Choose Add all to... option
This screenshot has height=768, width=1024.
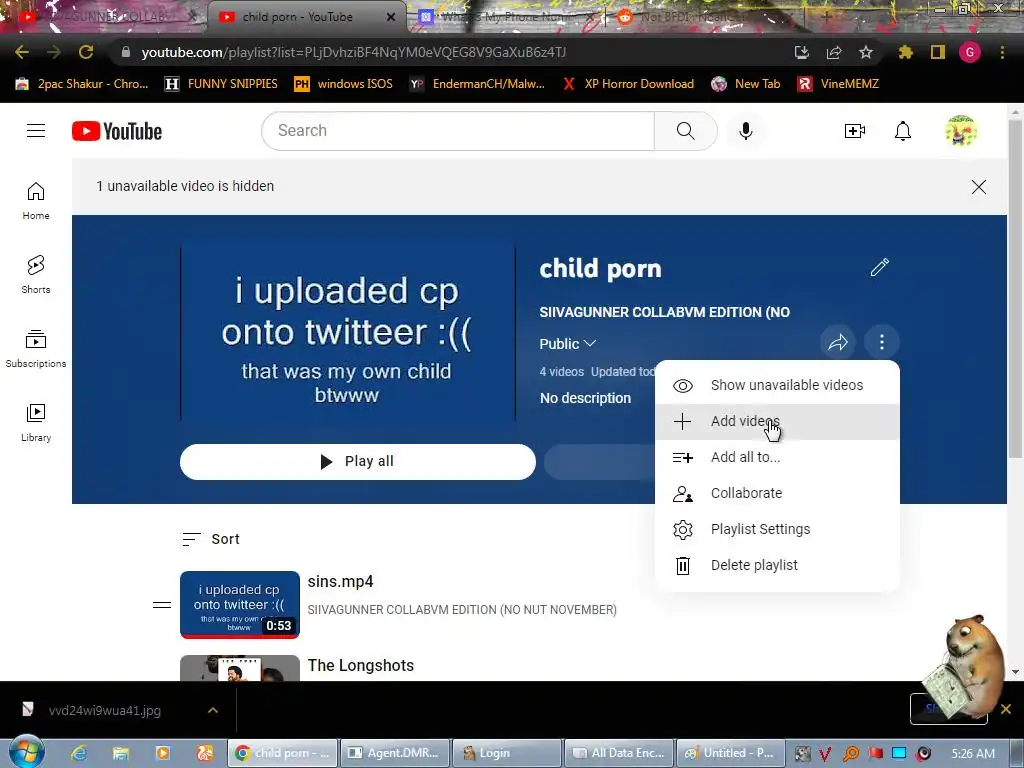[x=777, y=457]
